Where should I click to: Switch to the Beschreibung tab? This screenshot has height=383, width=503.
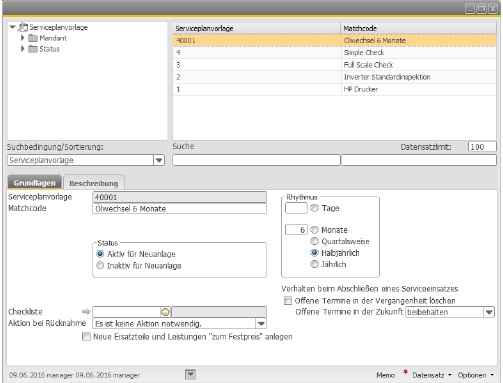tap(94, 183)
